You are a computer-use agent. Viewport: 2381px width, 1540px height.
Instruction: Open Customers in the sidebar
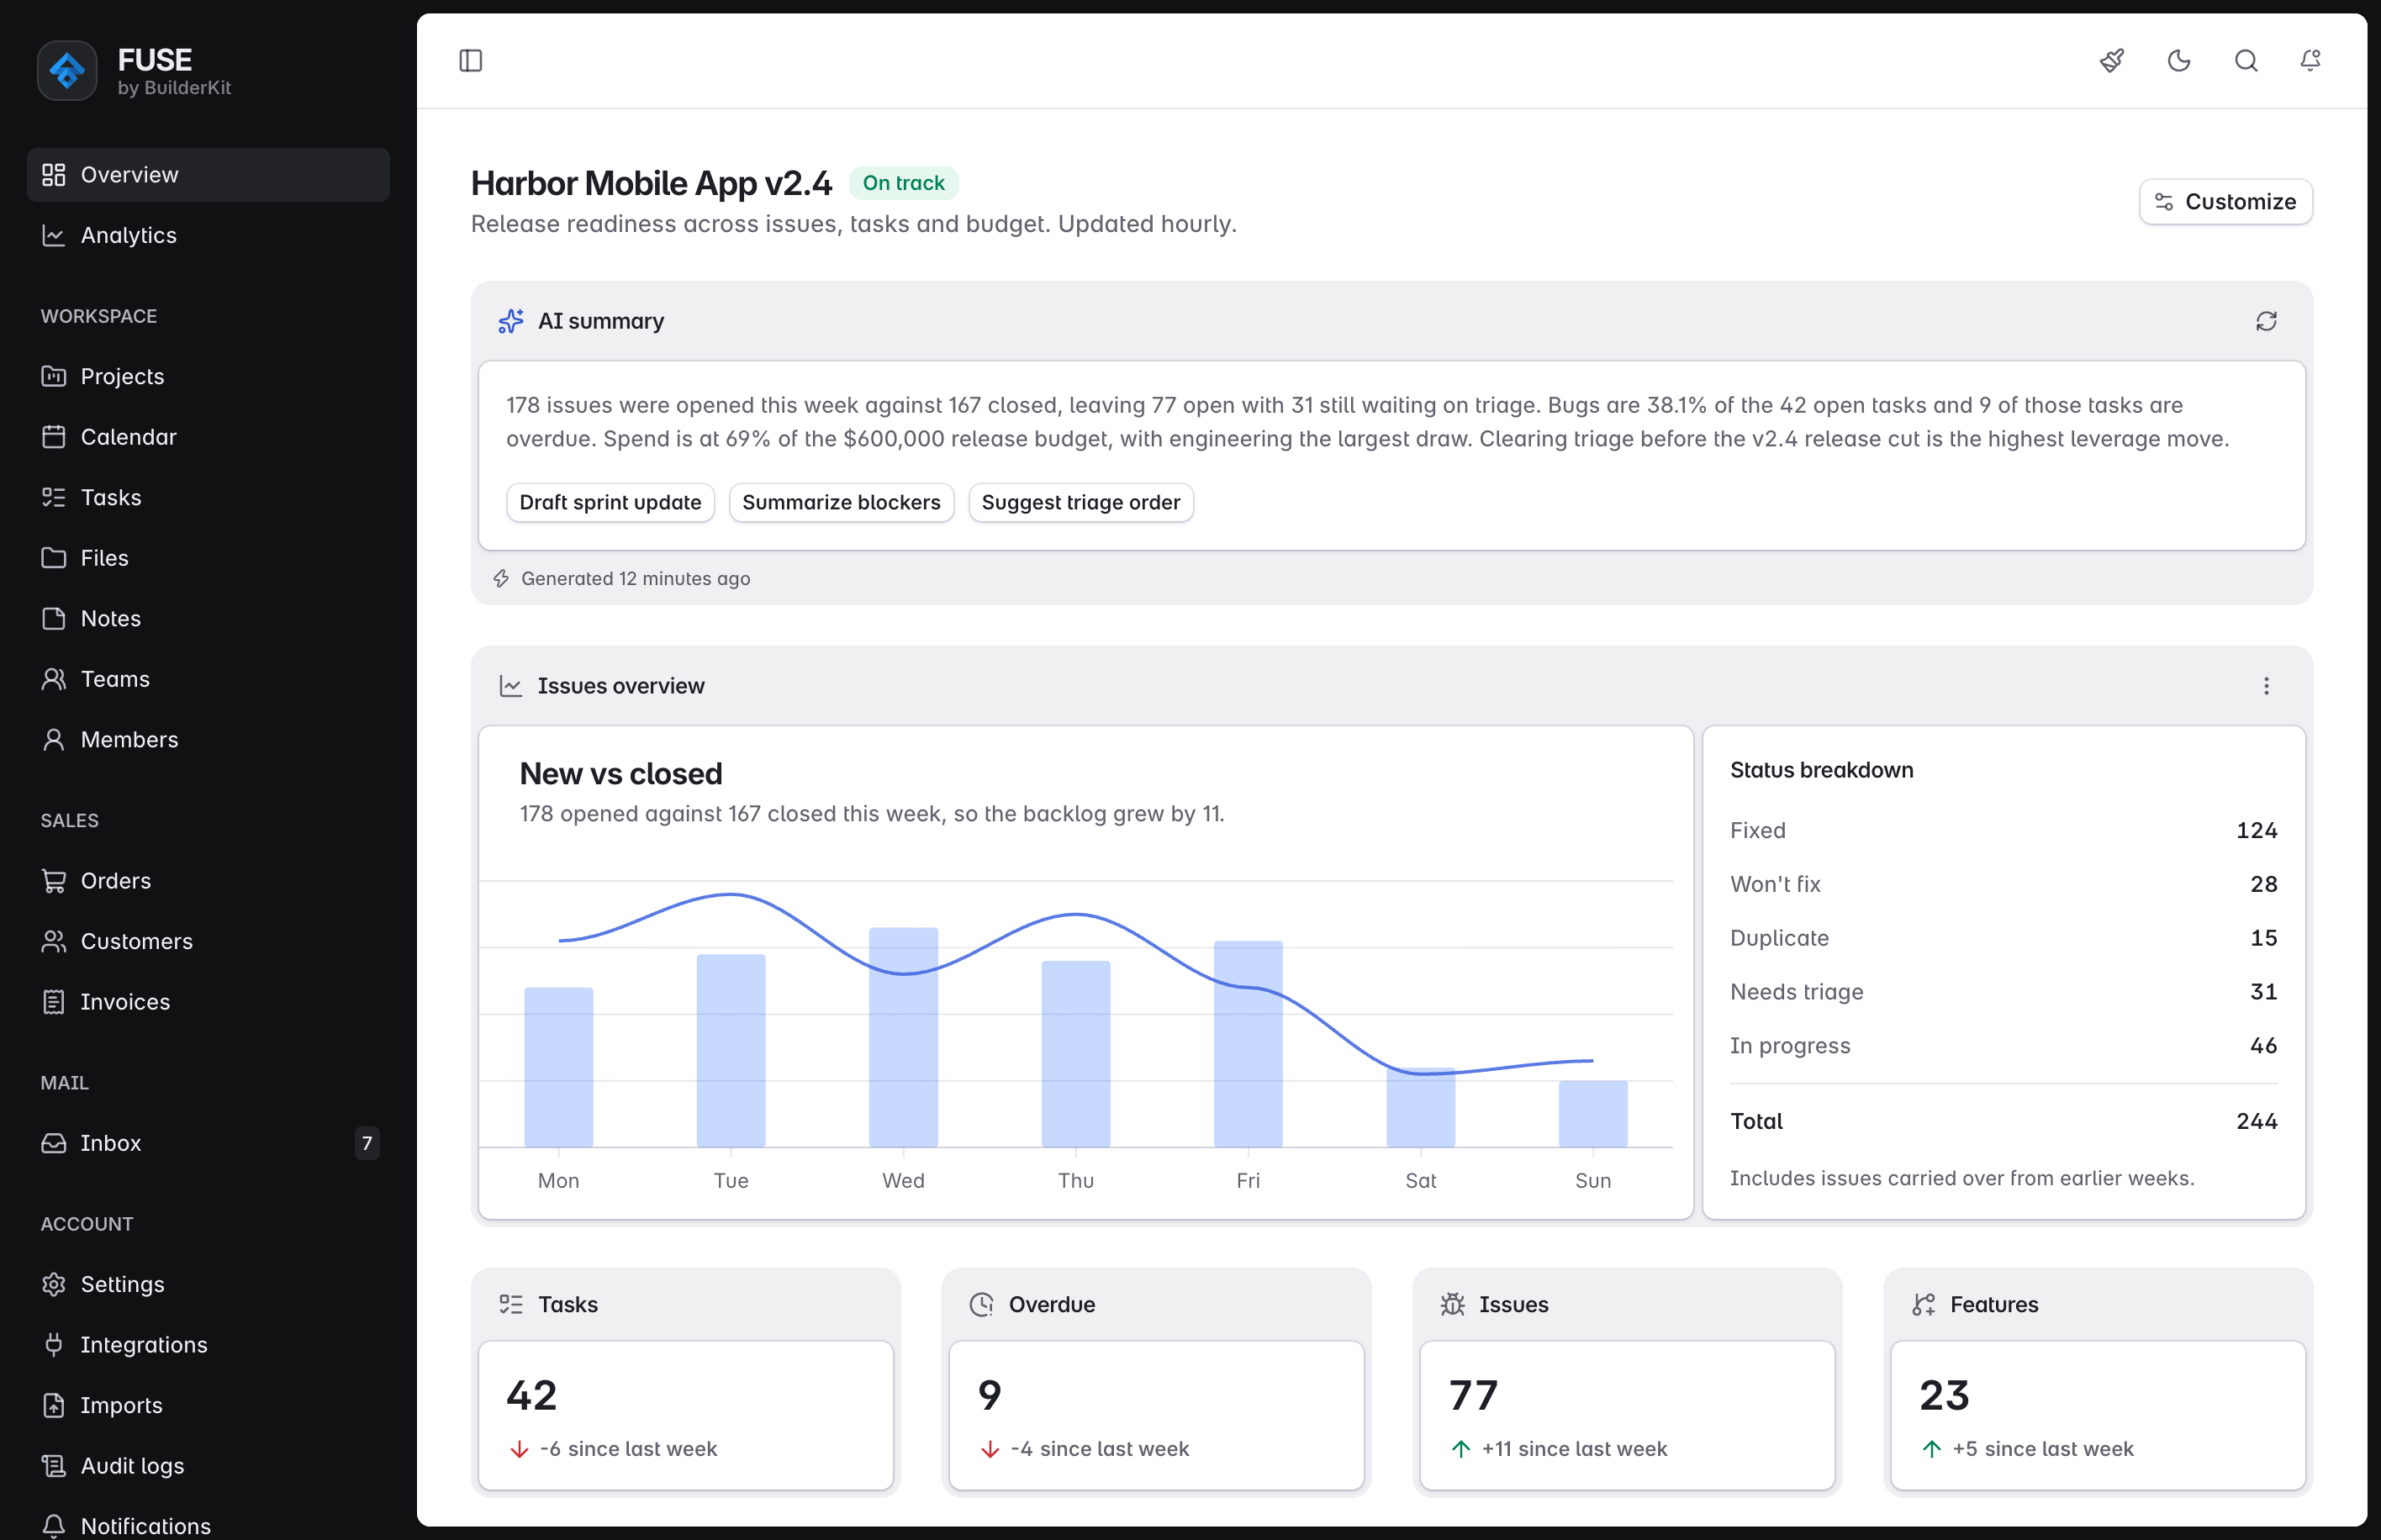(208, 942)
